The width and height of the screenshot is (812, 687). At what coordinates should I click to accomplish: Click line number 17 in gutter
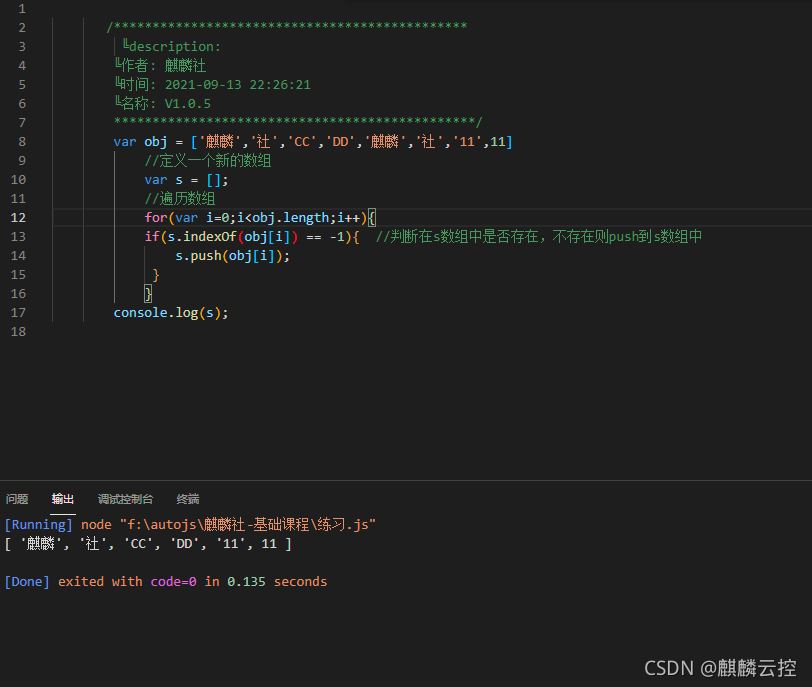pyautogui.click(x=18, y=313)
